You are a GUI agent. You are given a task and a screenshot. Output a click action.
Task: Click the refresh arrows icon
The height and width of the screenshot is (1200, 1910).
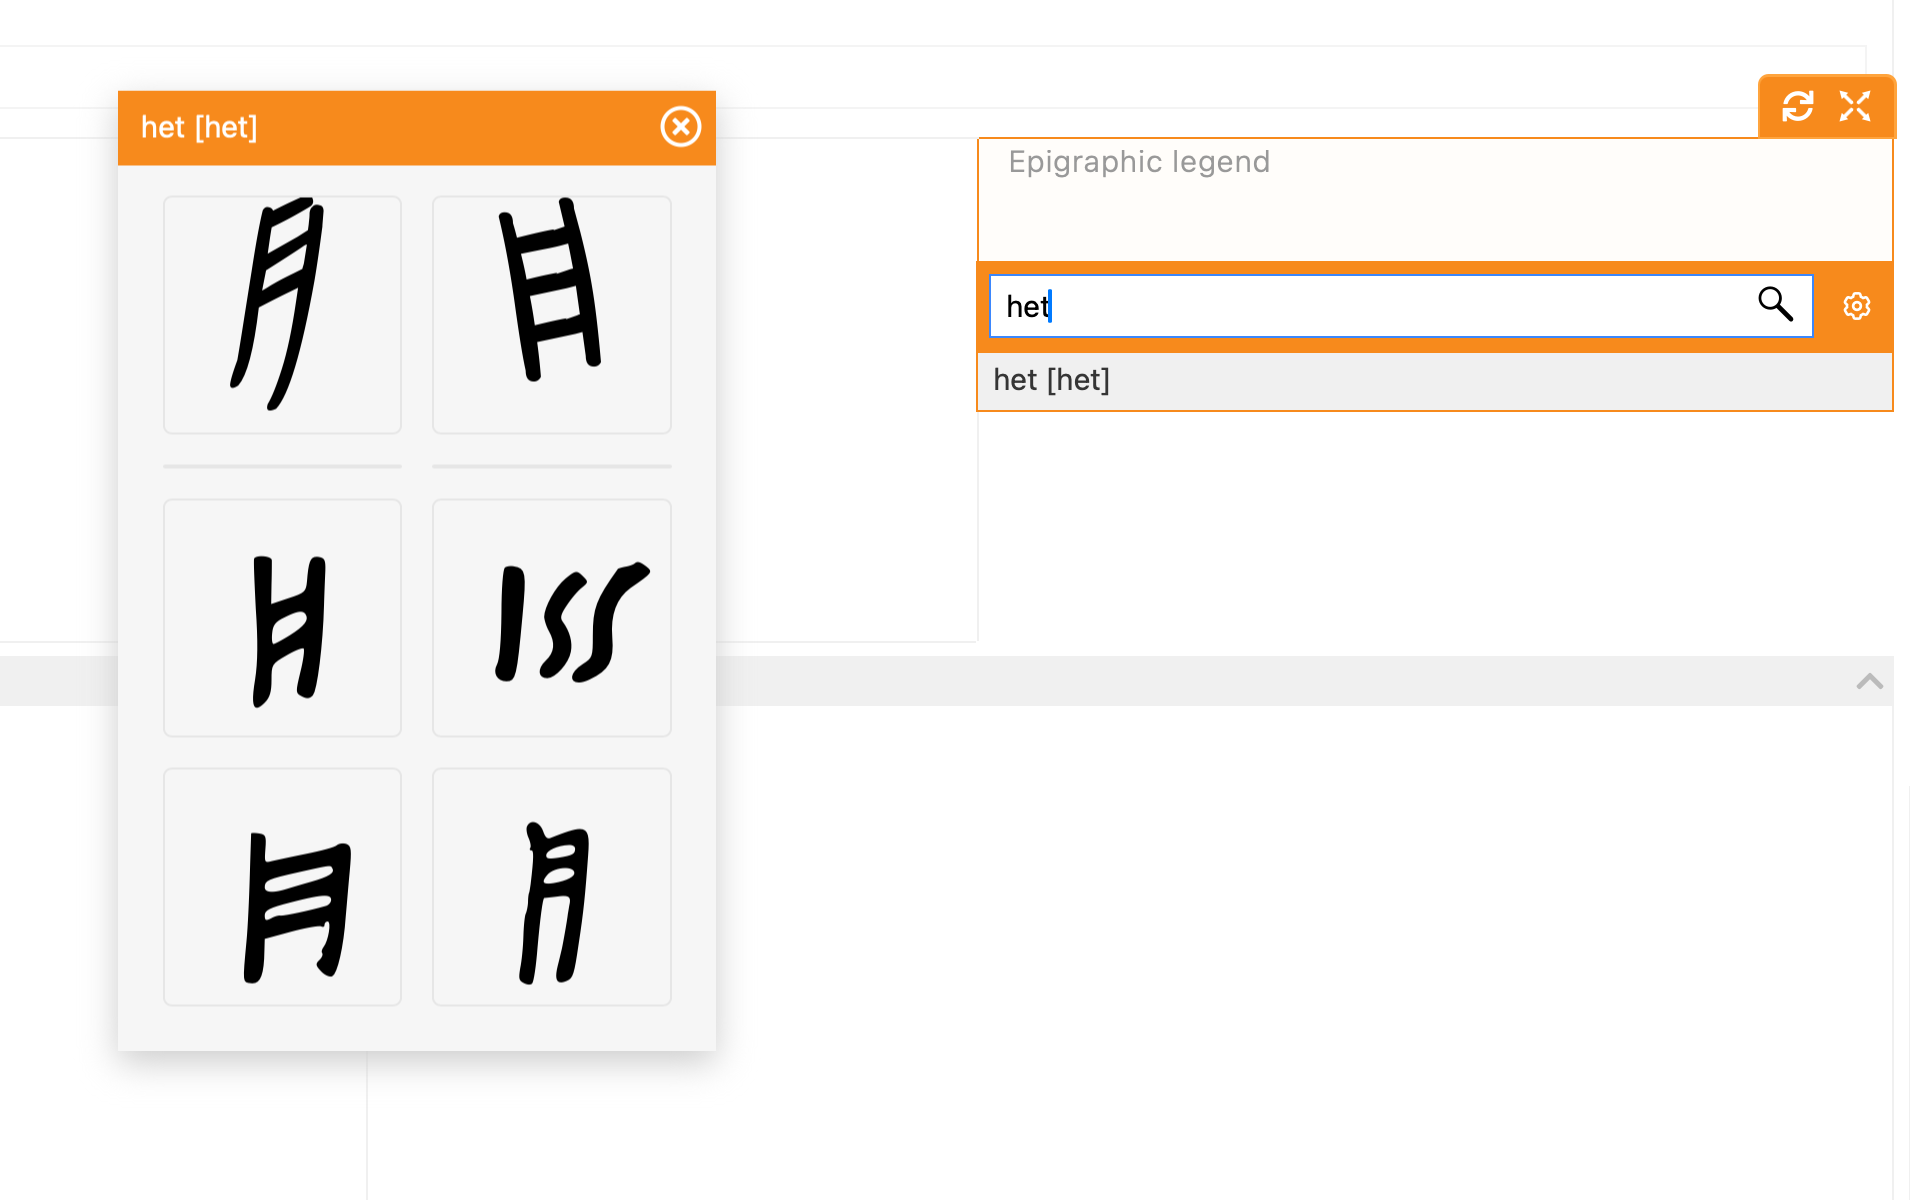(1797, 106)
